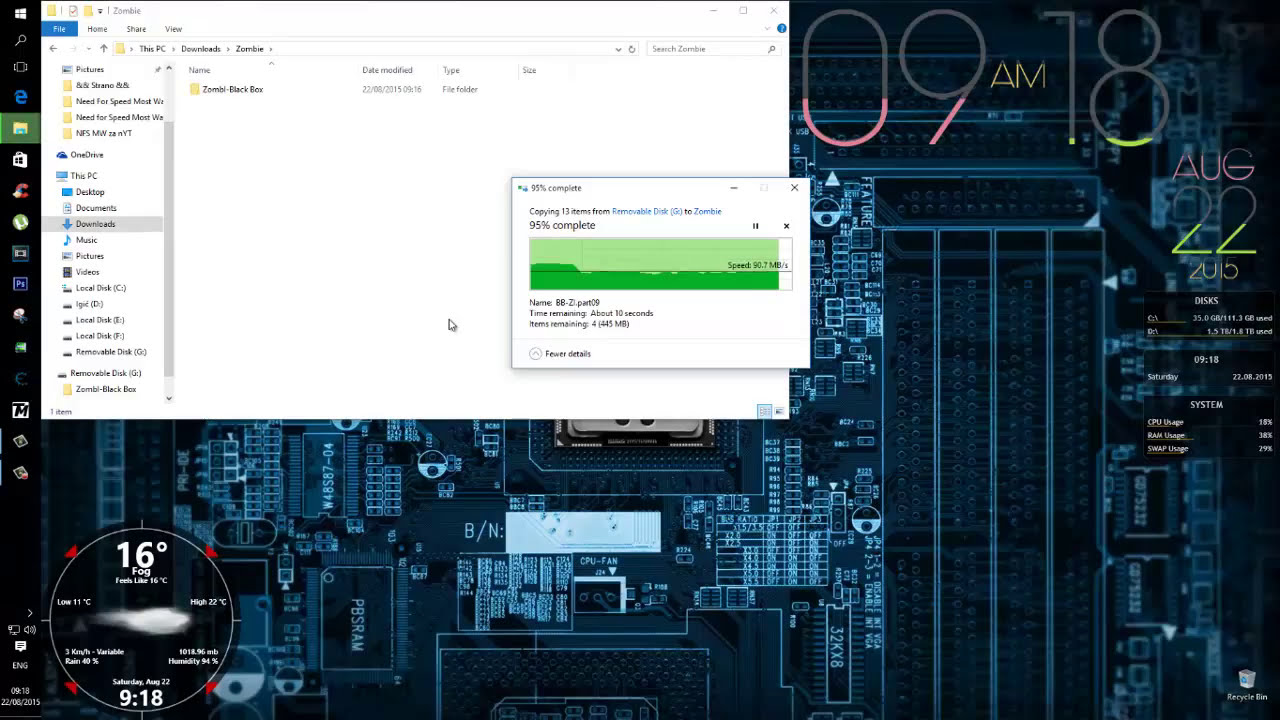Viewport: 1280px width, 720px height.
Task: Click the green copy progress graph
Action: (x=660, y=264)
